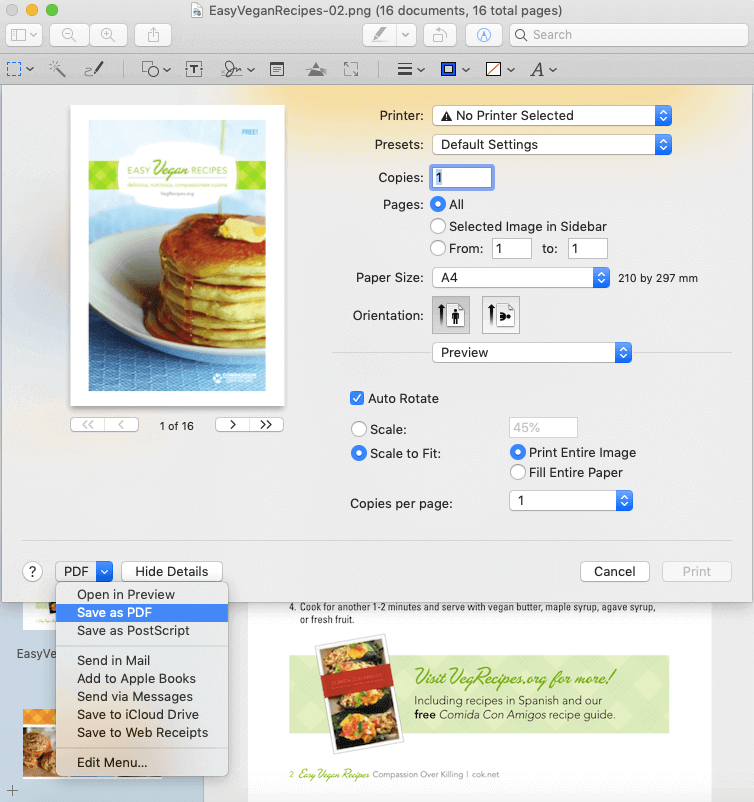Enable the Auto Rotate checkbox

point(357,398)
